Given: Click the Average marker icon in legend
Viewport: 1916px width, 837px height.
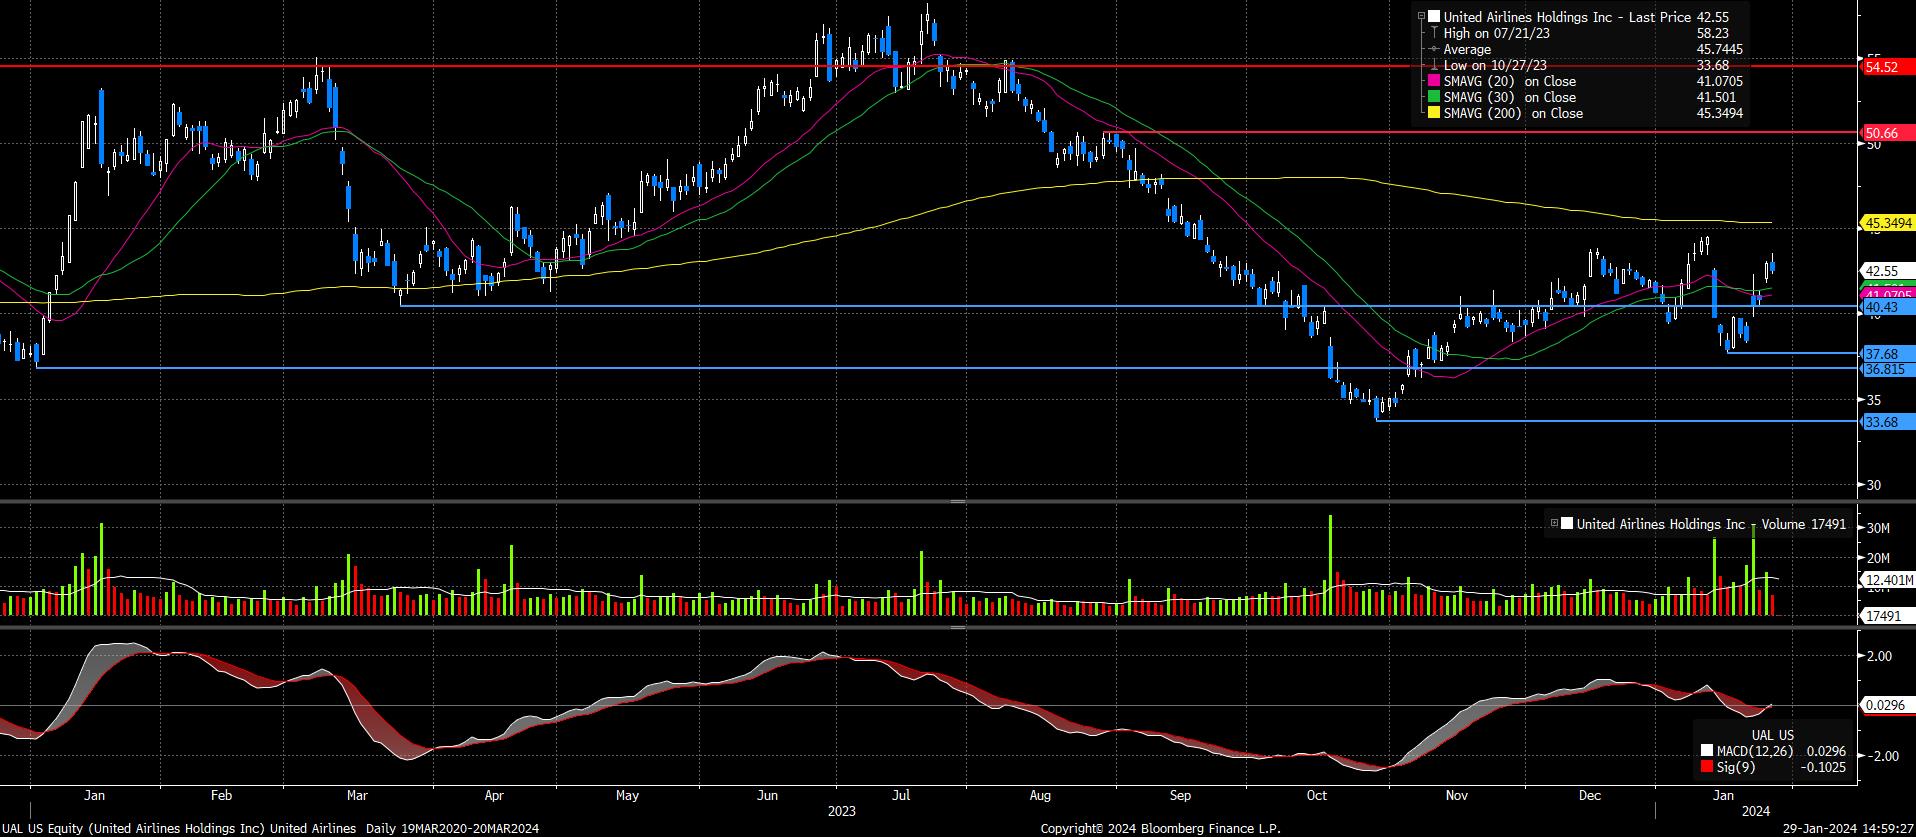Looking at the screenshot, I should [x=1434, y=49].
